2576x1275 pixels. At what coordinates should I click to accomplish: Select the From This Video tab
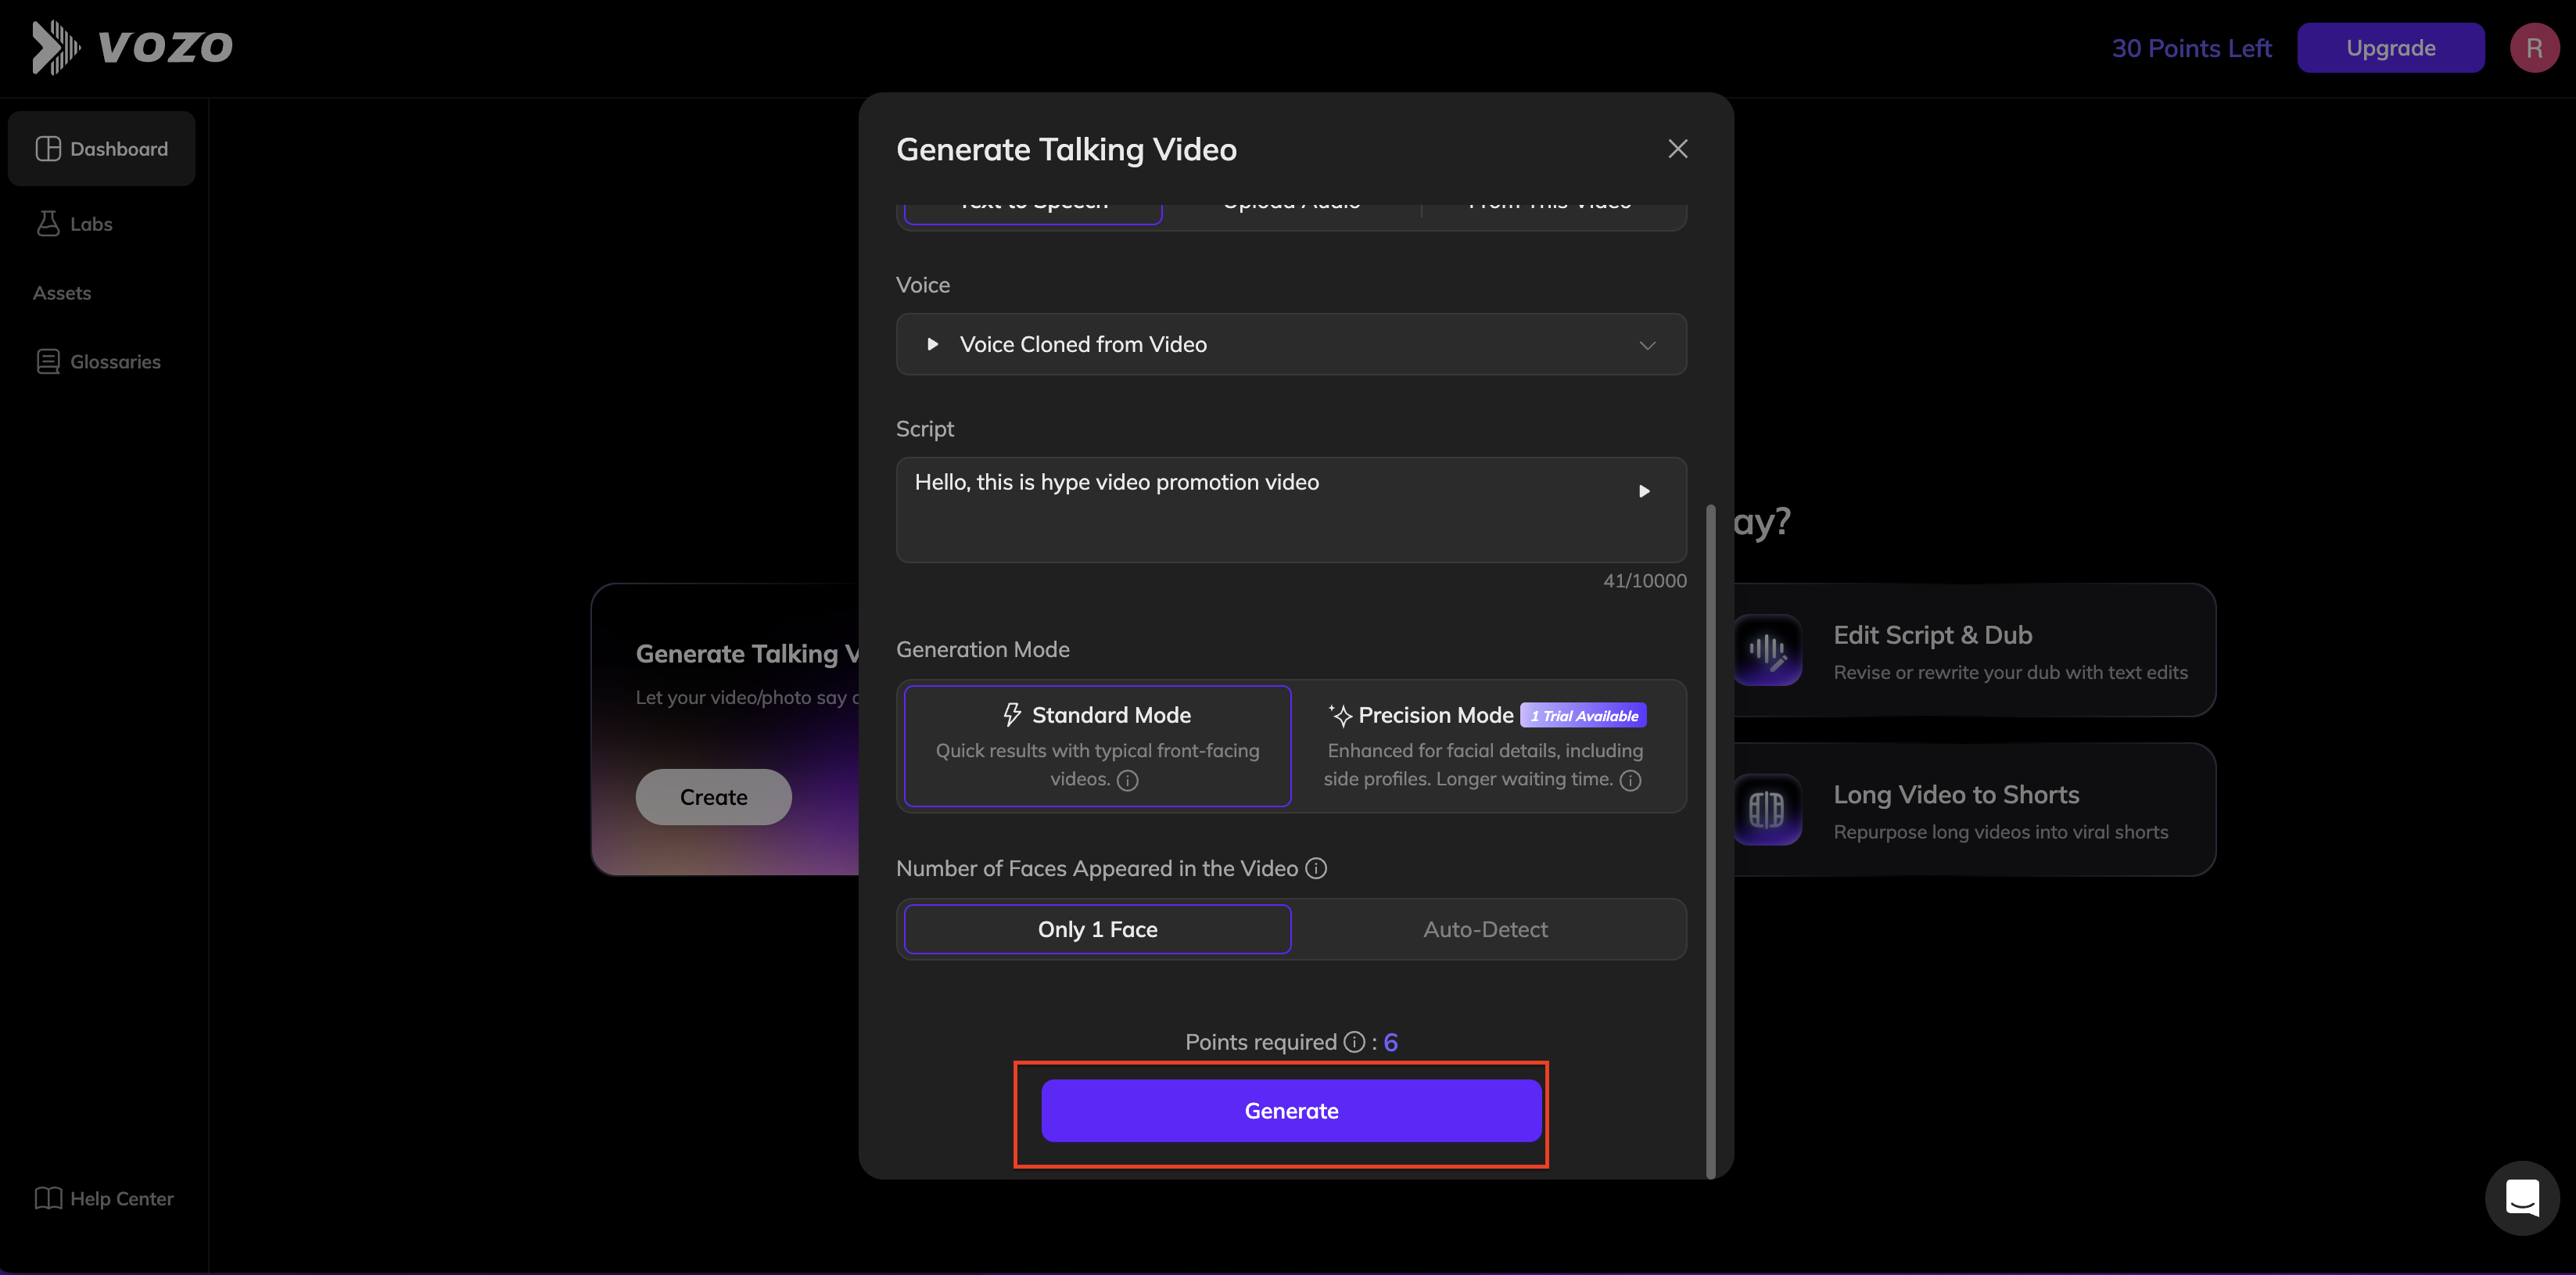(x=1549, y=205)
